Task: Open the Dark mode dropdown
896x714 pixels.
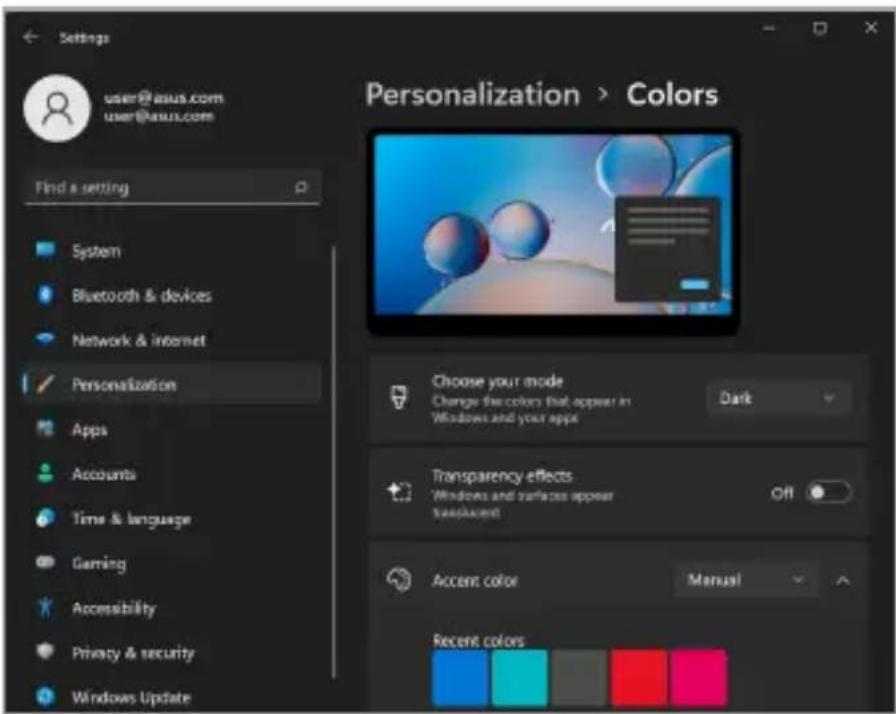Action: click(x=778, y=398)
